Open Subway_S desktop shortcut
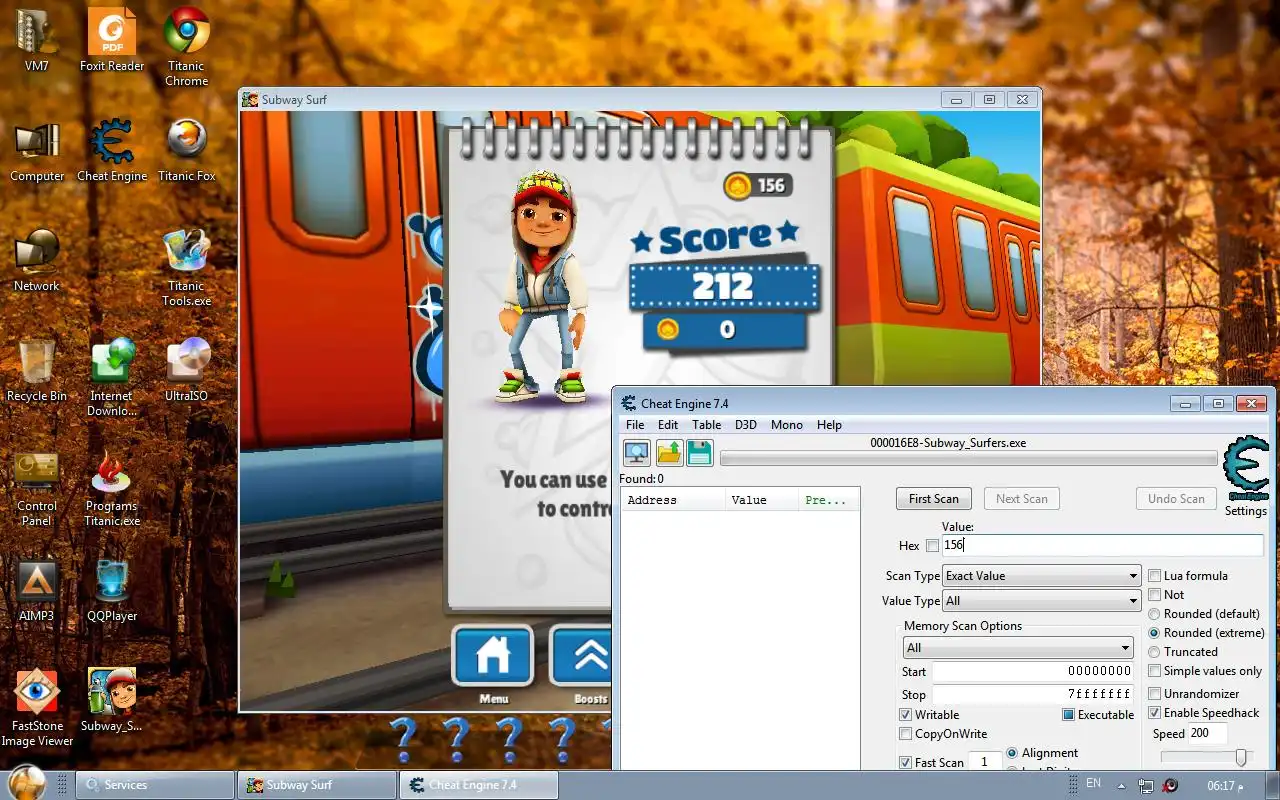1280x800 pixels. pos(112,700)
